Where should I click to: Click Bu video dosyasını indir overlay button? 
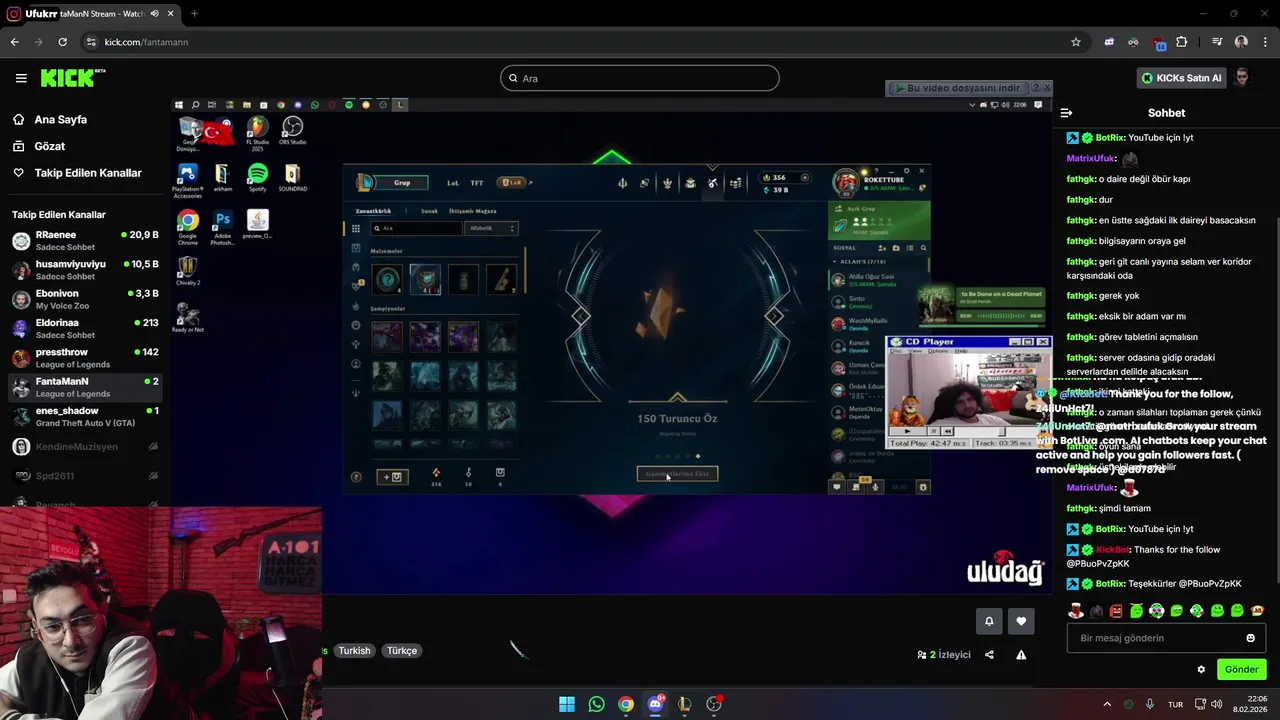click(958, 88)
